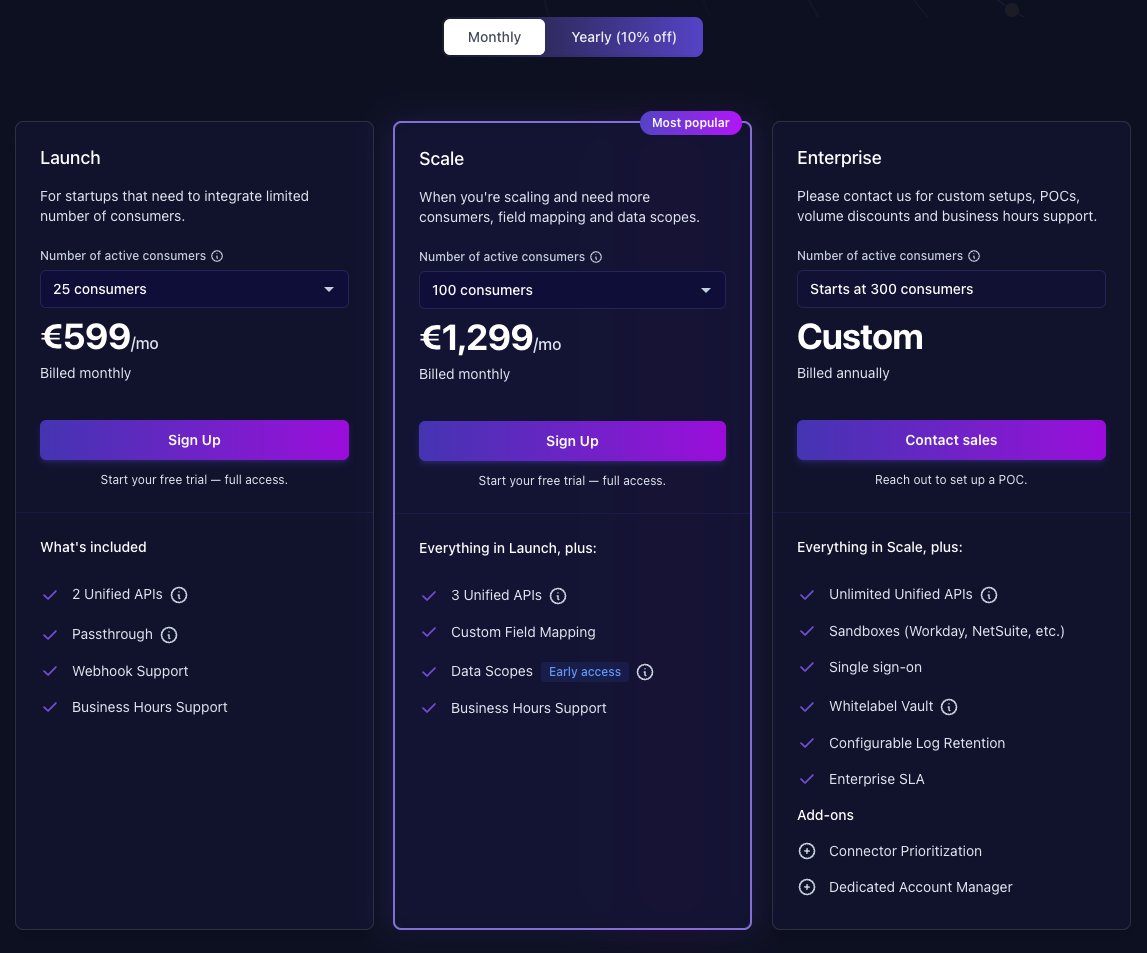1147x953 pixels.
Task: Open the info tooltip for 2 Unified APIs
Action: (x=179, y=594)
